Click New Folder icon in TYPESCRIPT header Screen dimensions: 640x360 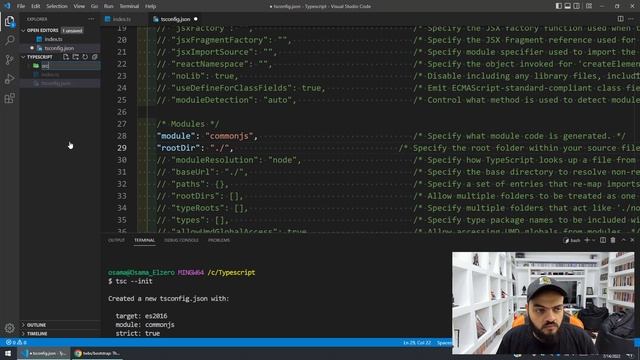76,57
